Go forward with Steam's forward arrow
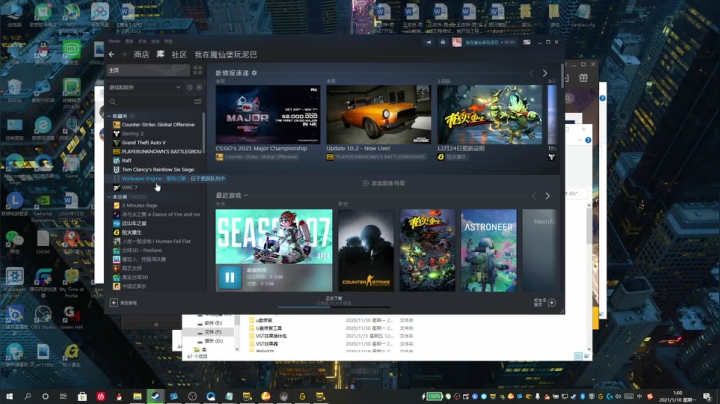 [124, 55]
